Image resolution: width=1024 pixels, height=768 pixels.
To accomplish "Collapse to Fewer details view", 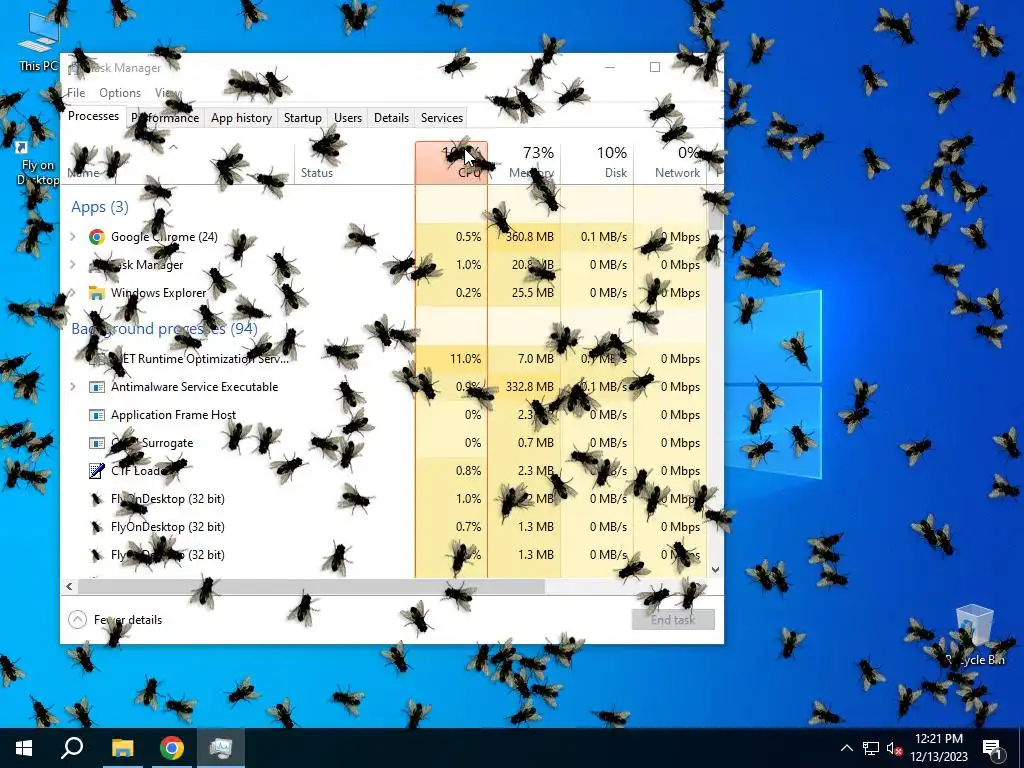I will click(x=116, y=620).
